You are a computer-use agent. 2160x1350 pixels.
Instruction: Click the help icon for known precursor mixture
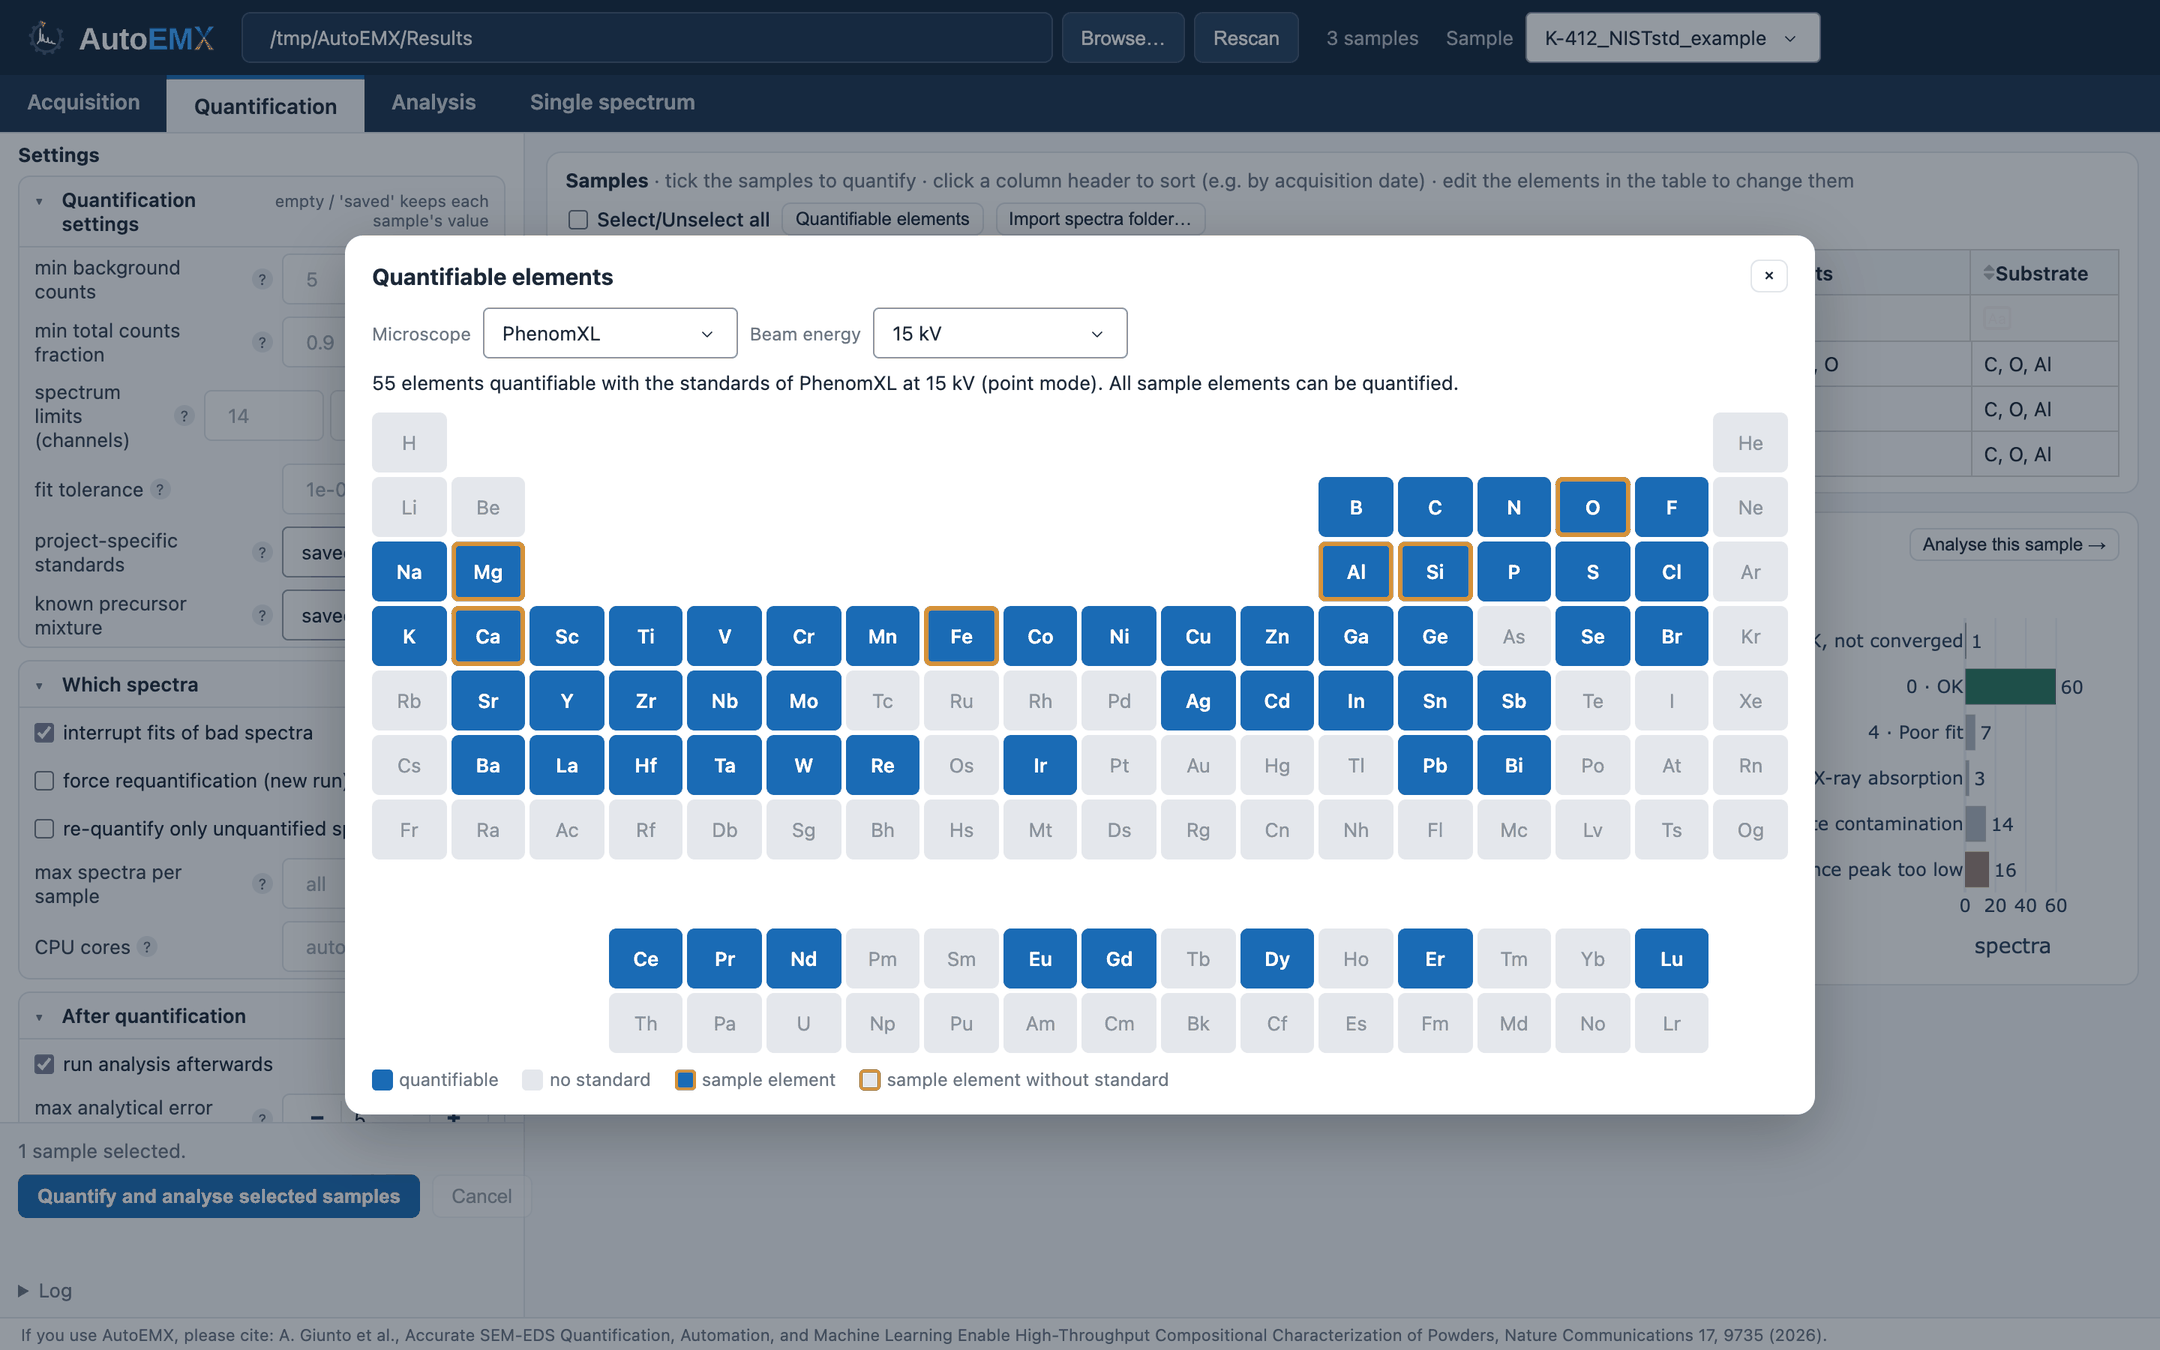(262, 616)
